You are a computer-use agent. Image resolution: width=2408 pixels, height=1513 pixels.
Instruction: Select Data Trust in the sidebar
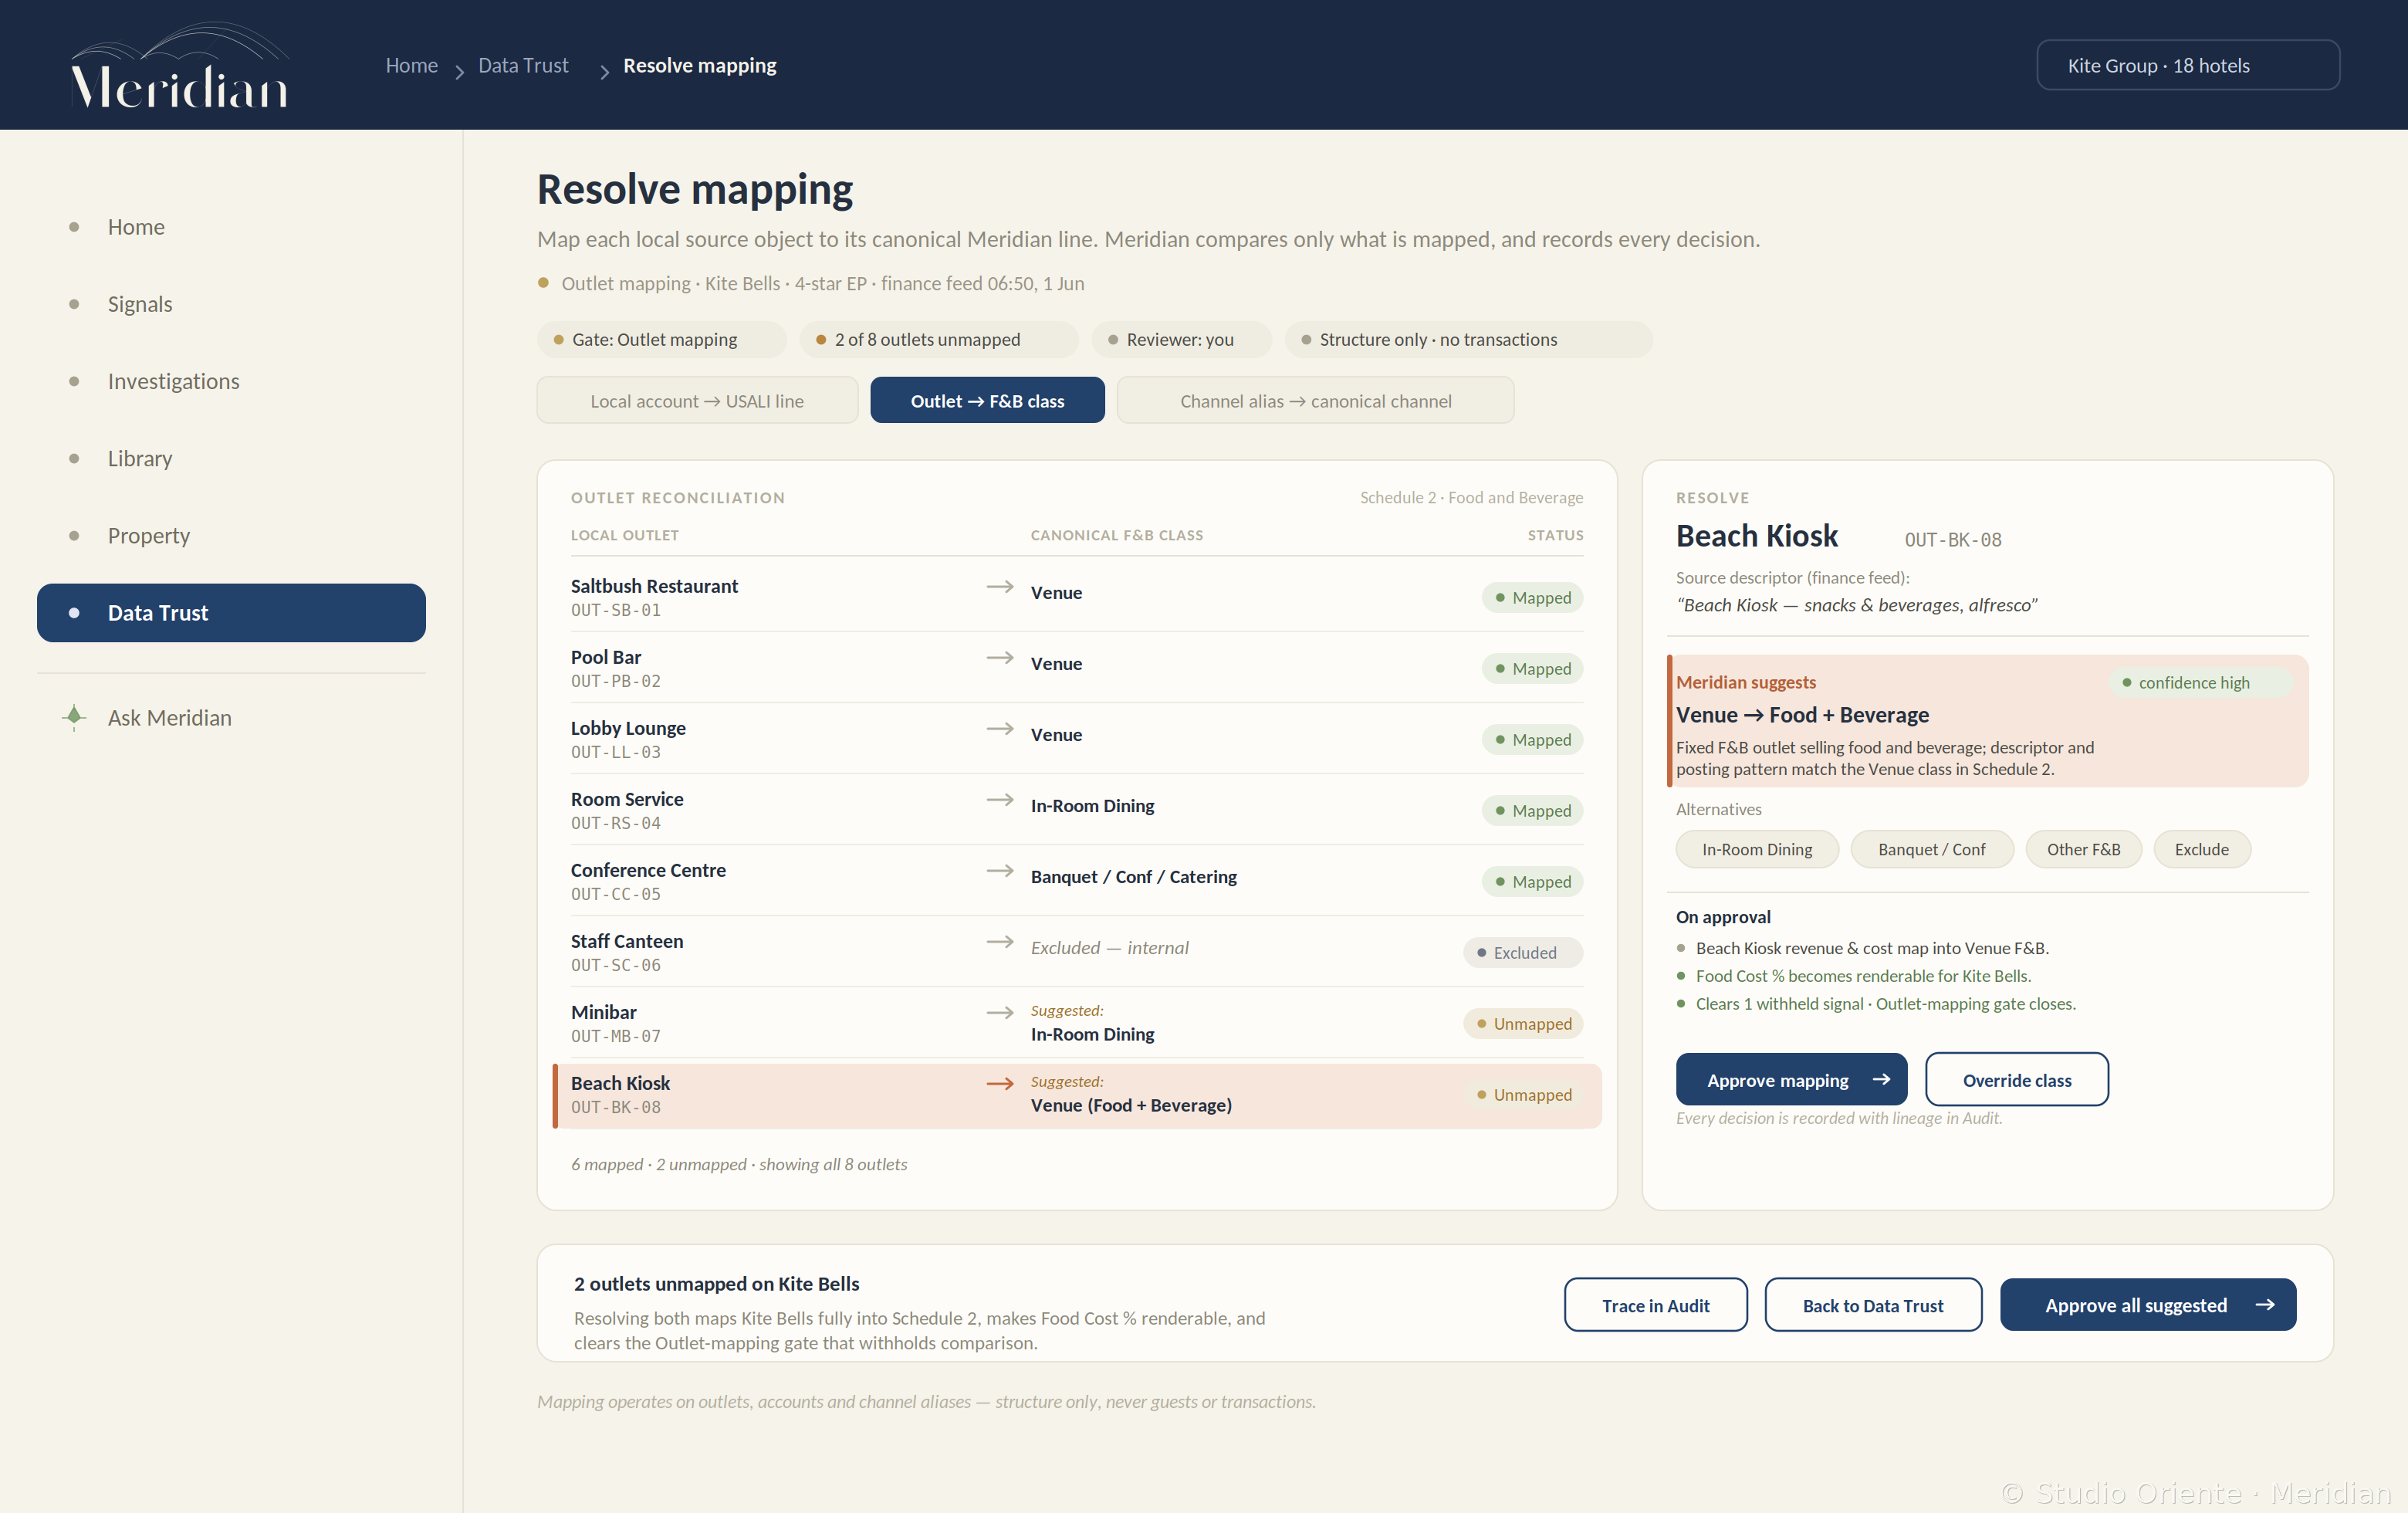(231, 612)
